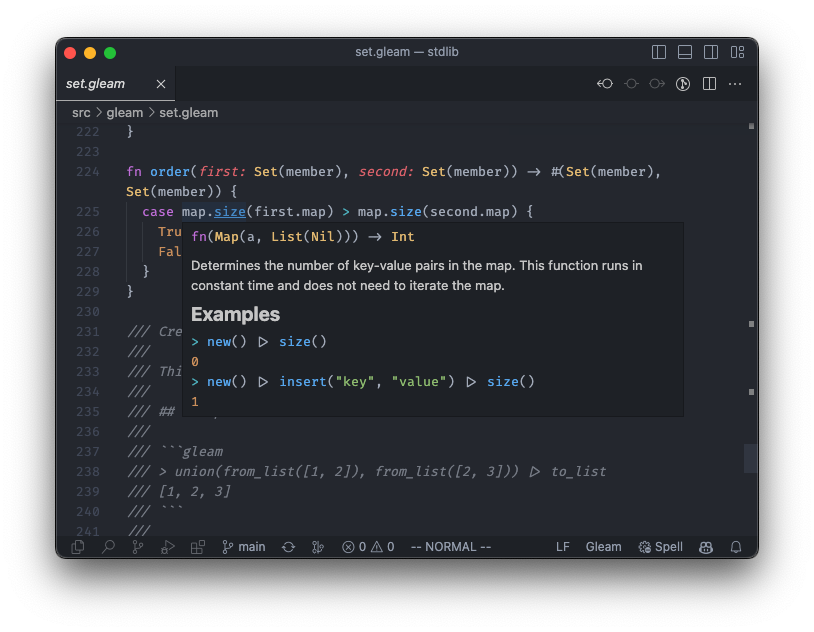814x632 pixels.
Task: Open the customize layout icon
Action: click(x=737, y=52)
